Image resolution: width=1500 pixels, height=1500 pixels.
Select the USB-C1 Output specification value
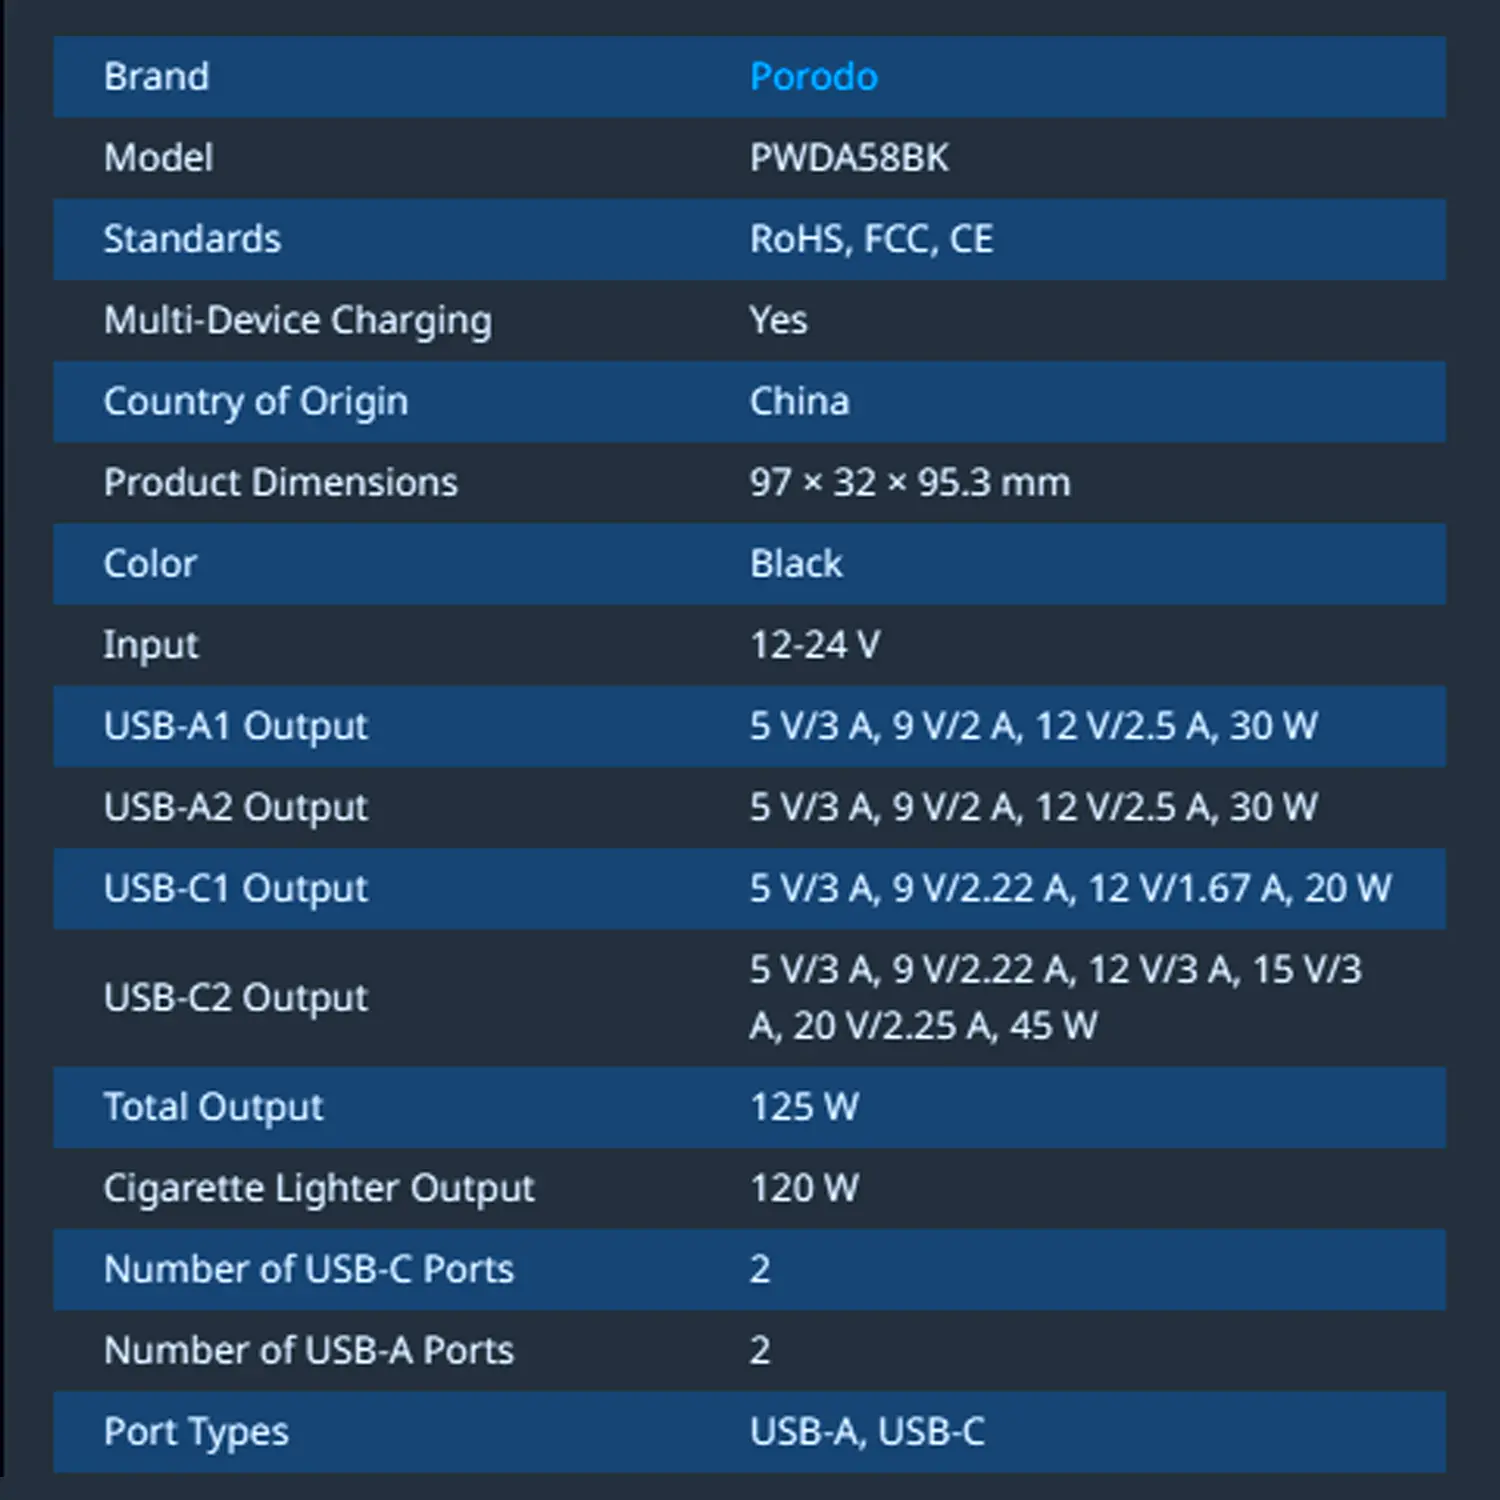[1071, 888]
